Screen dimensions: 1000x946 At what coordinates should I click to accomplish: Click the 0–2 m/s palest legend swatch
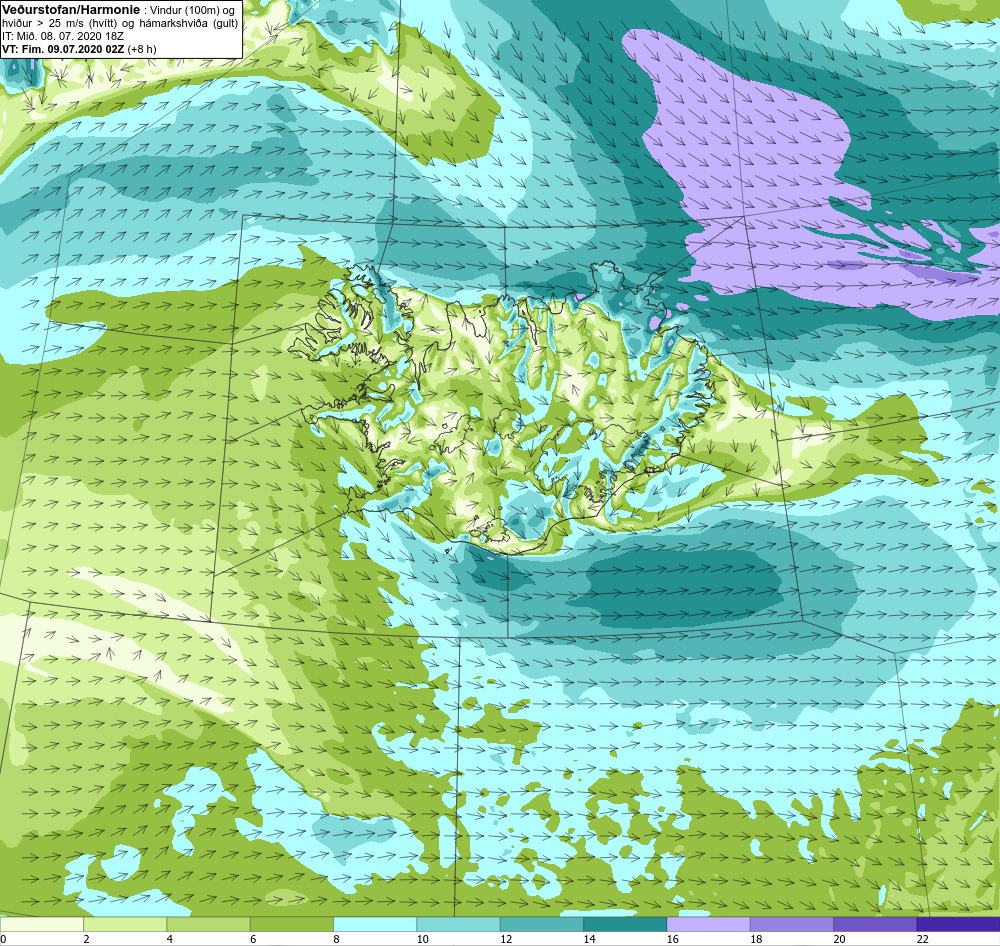click(41, 924)
